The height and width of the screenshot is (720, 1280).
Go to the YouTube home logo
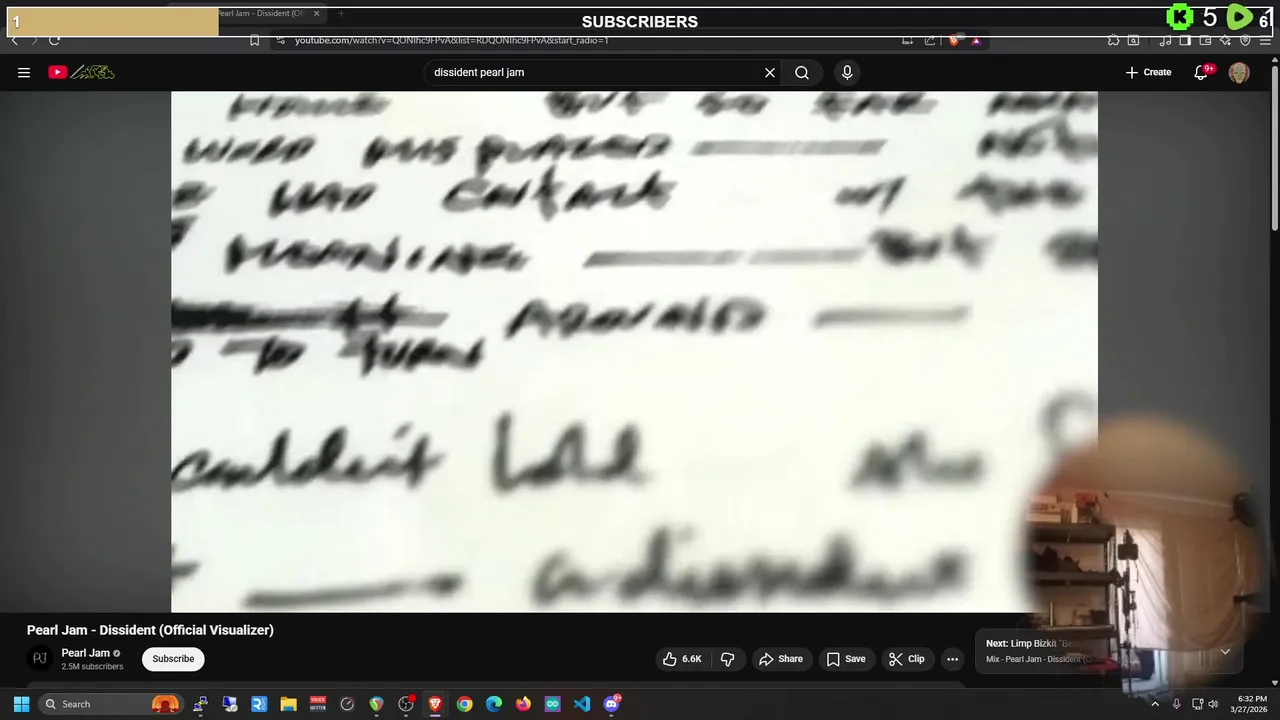tap(81, 72)
